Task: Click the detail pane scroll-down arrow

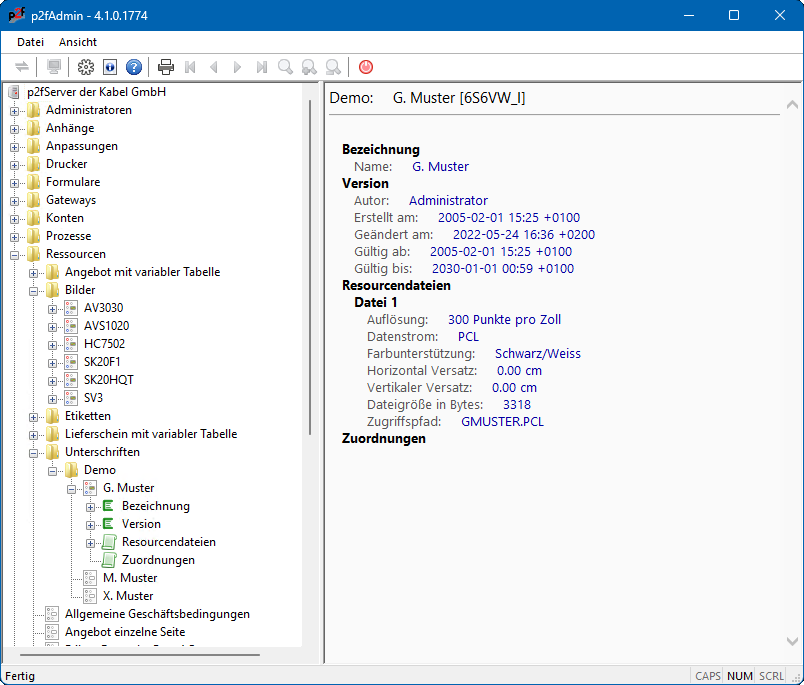Action: coord(792,641)
